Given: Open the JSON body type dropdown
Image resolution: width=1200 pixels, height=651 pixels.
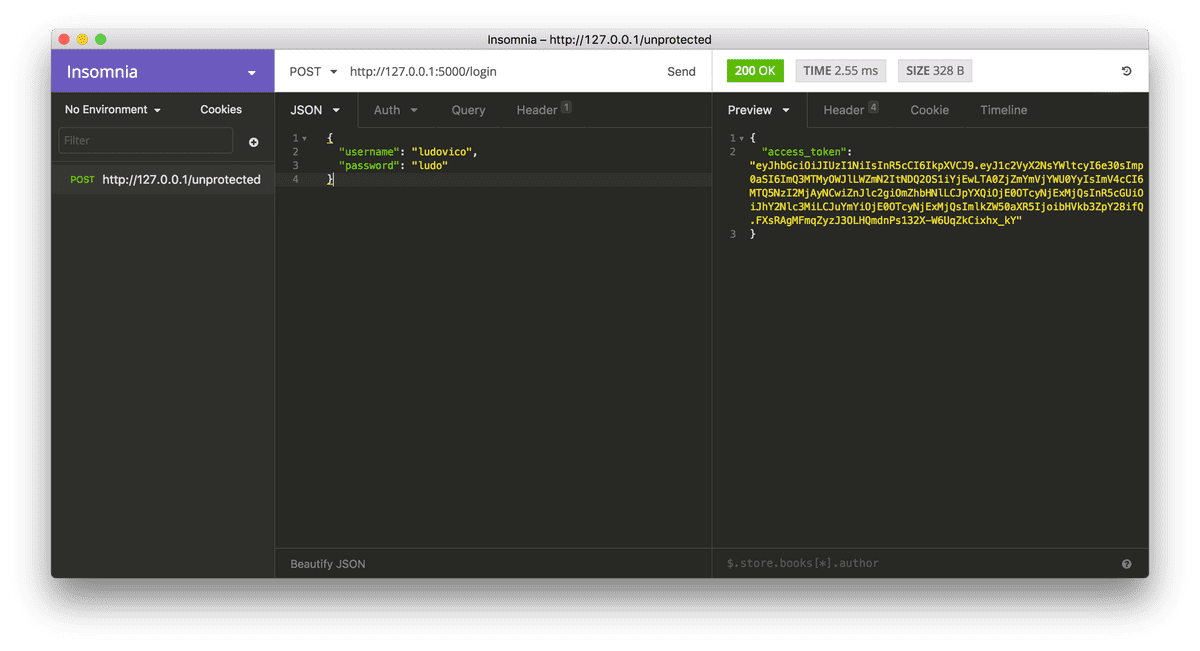Looking at the screenshot, I should [315, 110].
